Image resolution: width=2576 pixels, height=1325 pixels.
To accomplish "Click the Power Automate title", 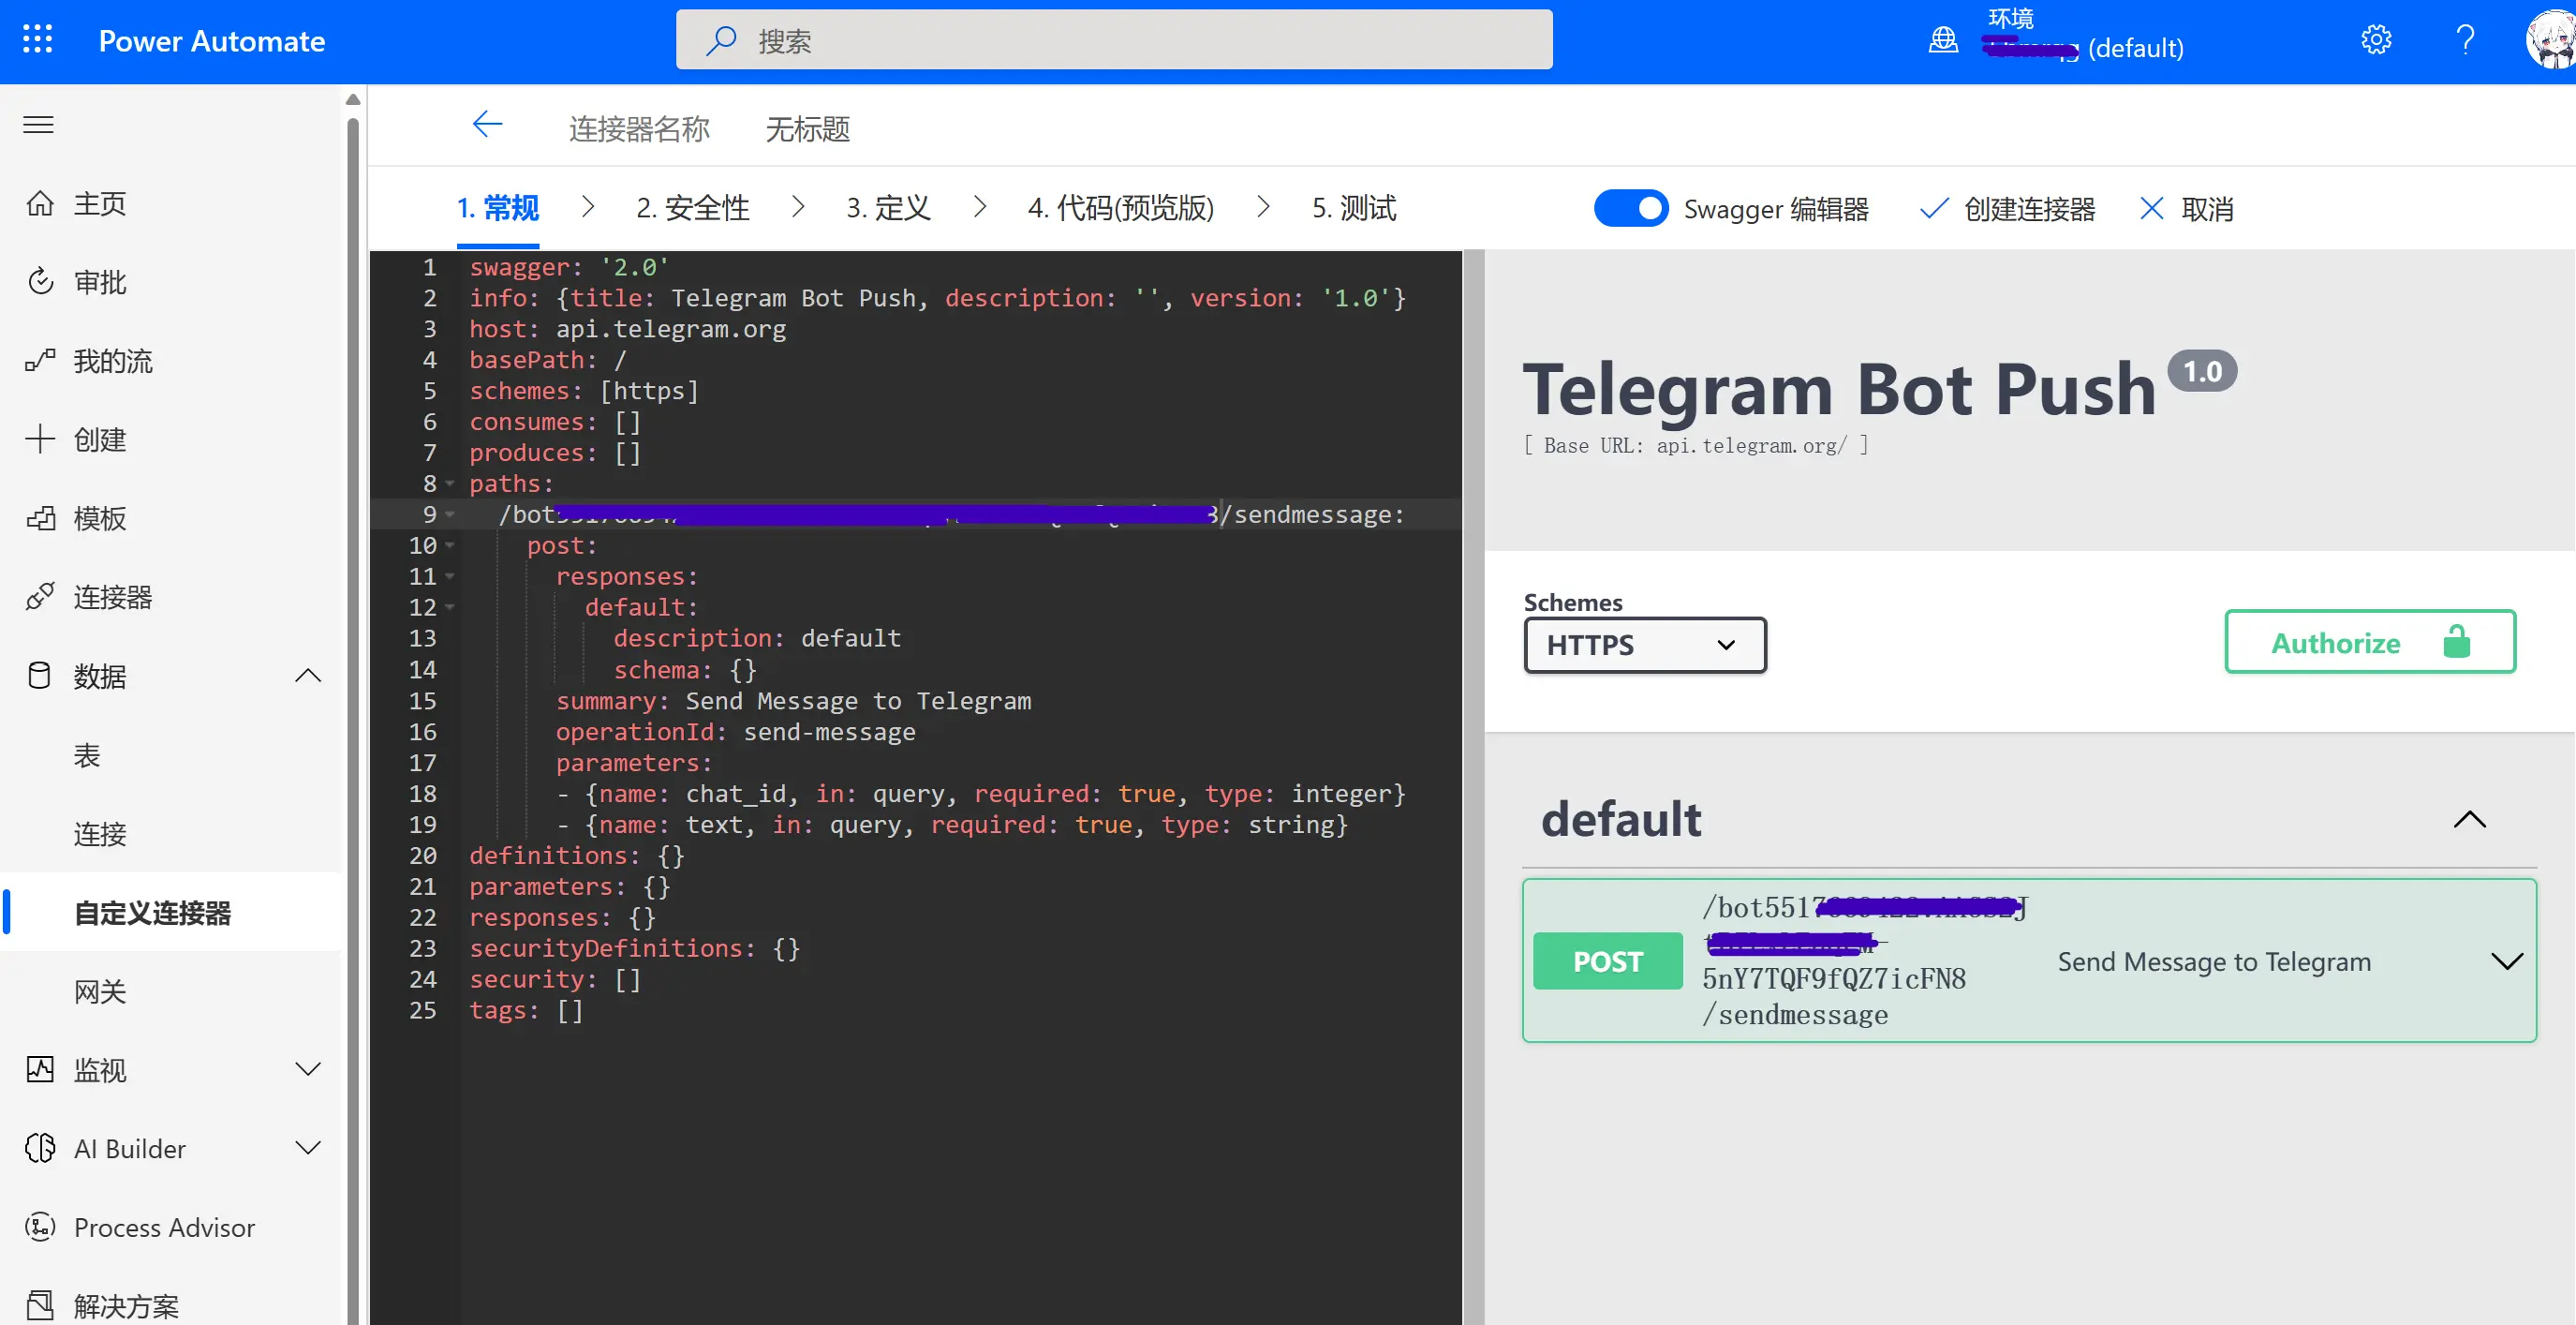I will [x=212, y=41].
